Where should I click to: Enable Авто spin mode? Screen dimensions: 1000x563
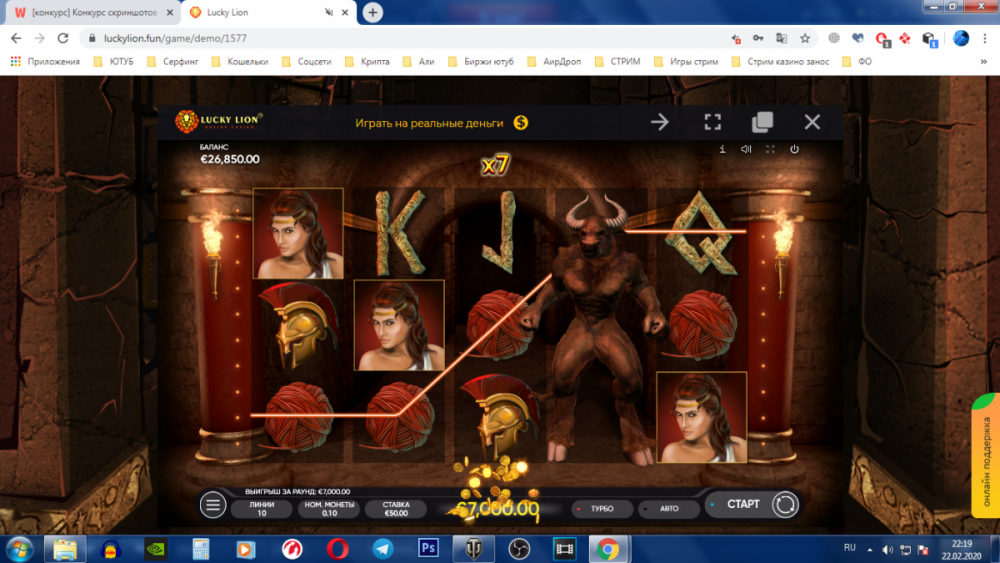pos(667,509)
